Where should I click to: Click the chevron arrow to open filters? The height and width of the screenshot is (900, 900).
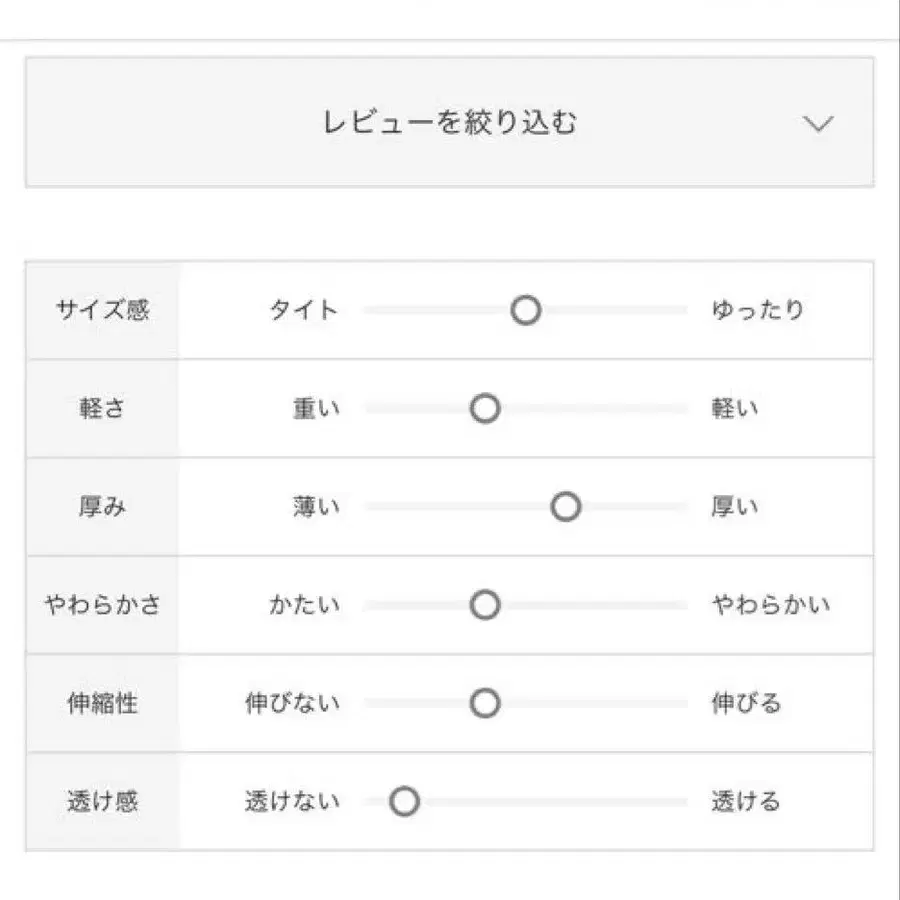pos(819,123)
